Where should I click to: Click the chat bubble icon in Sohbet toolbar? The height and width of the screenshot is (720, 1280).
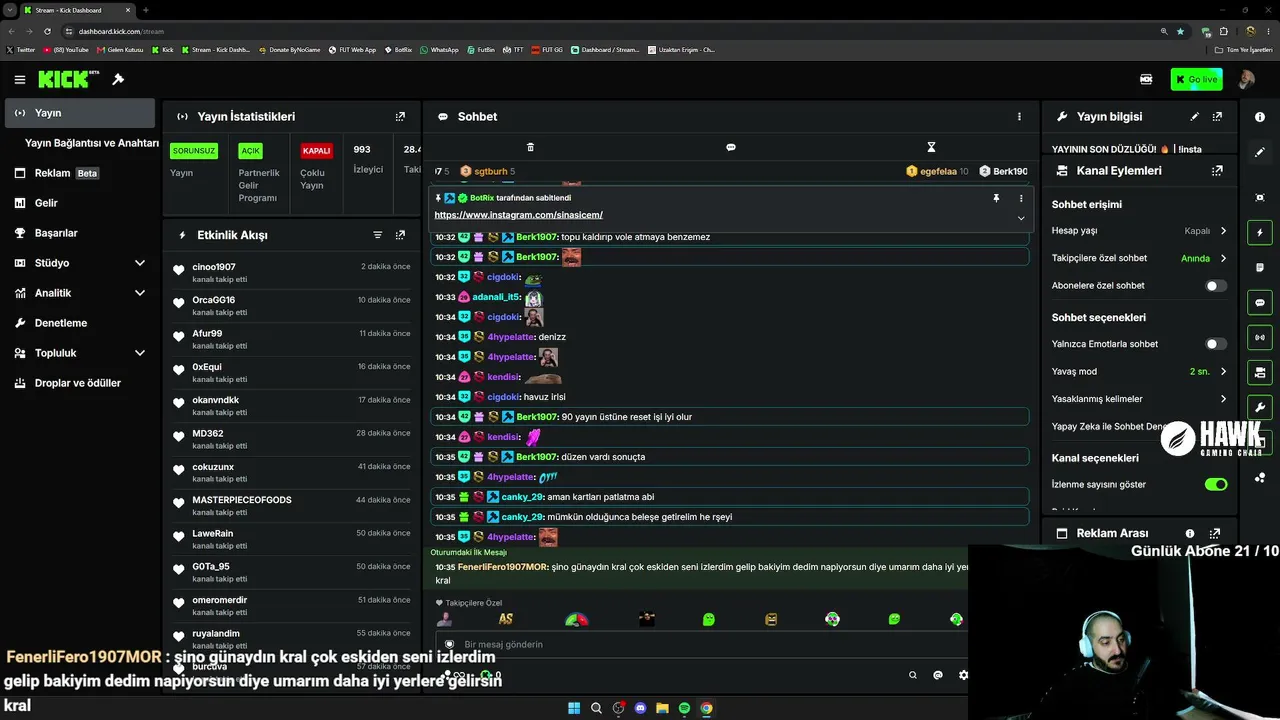[731, 147]
